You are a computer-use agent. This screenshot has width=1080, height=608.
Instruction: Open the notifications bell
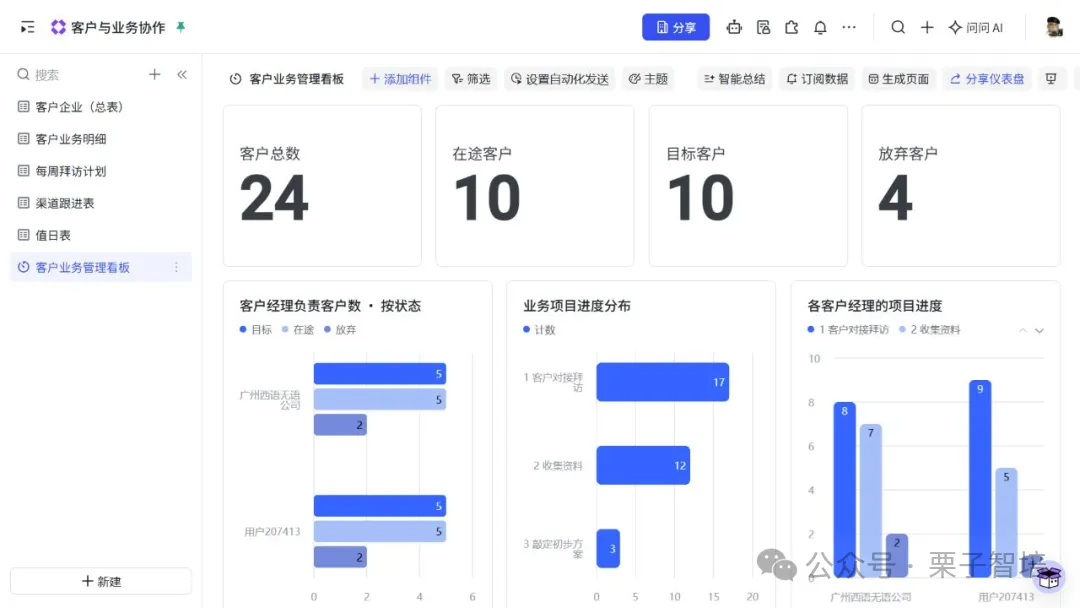820,28
